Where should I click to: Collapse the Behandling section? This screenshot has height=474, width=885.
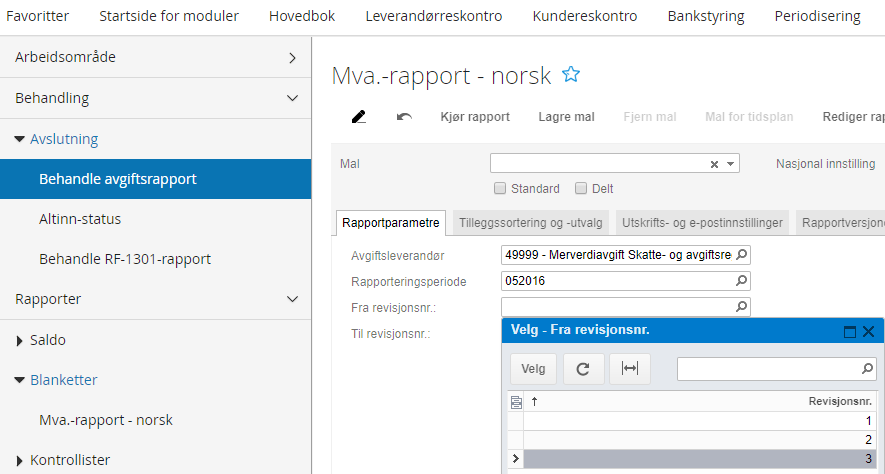click(292, 98)
